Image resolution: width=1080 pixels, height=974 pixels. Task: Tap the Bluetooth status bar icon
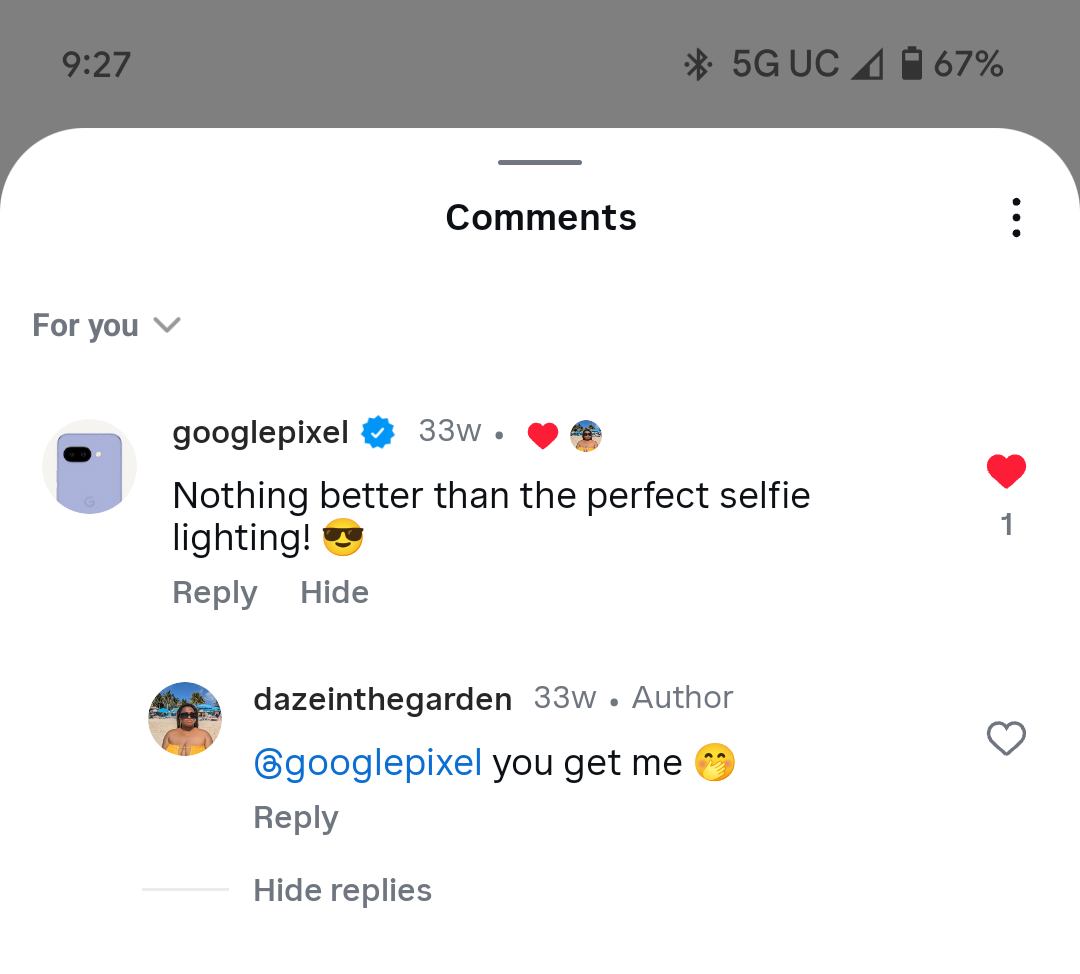point(697,65)
